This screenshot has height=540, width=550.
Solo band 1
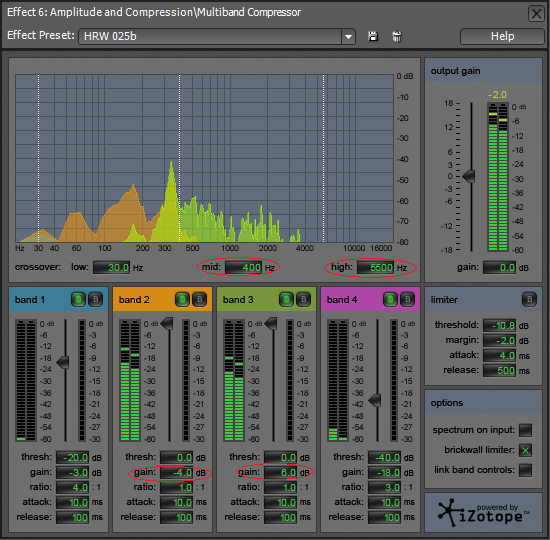tap(79, 299)
